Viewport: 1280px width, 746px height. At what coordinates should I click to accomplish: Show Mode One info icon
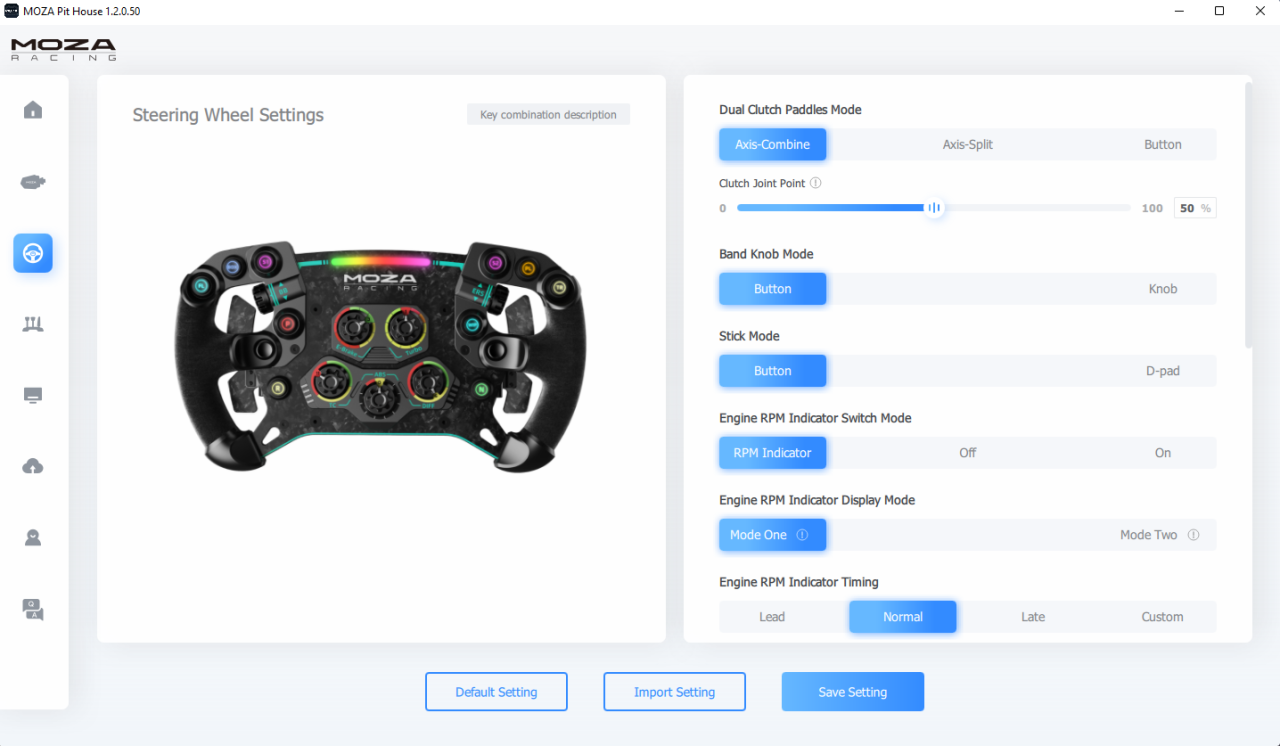[x=802, y=535]
